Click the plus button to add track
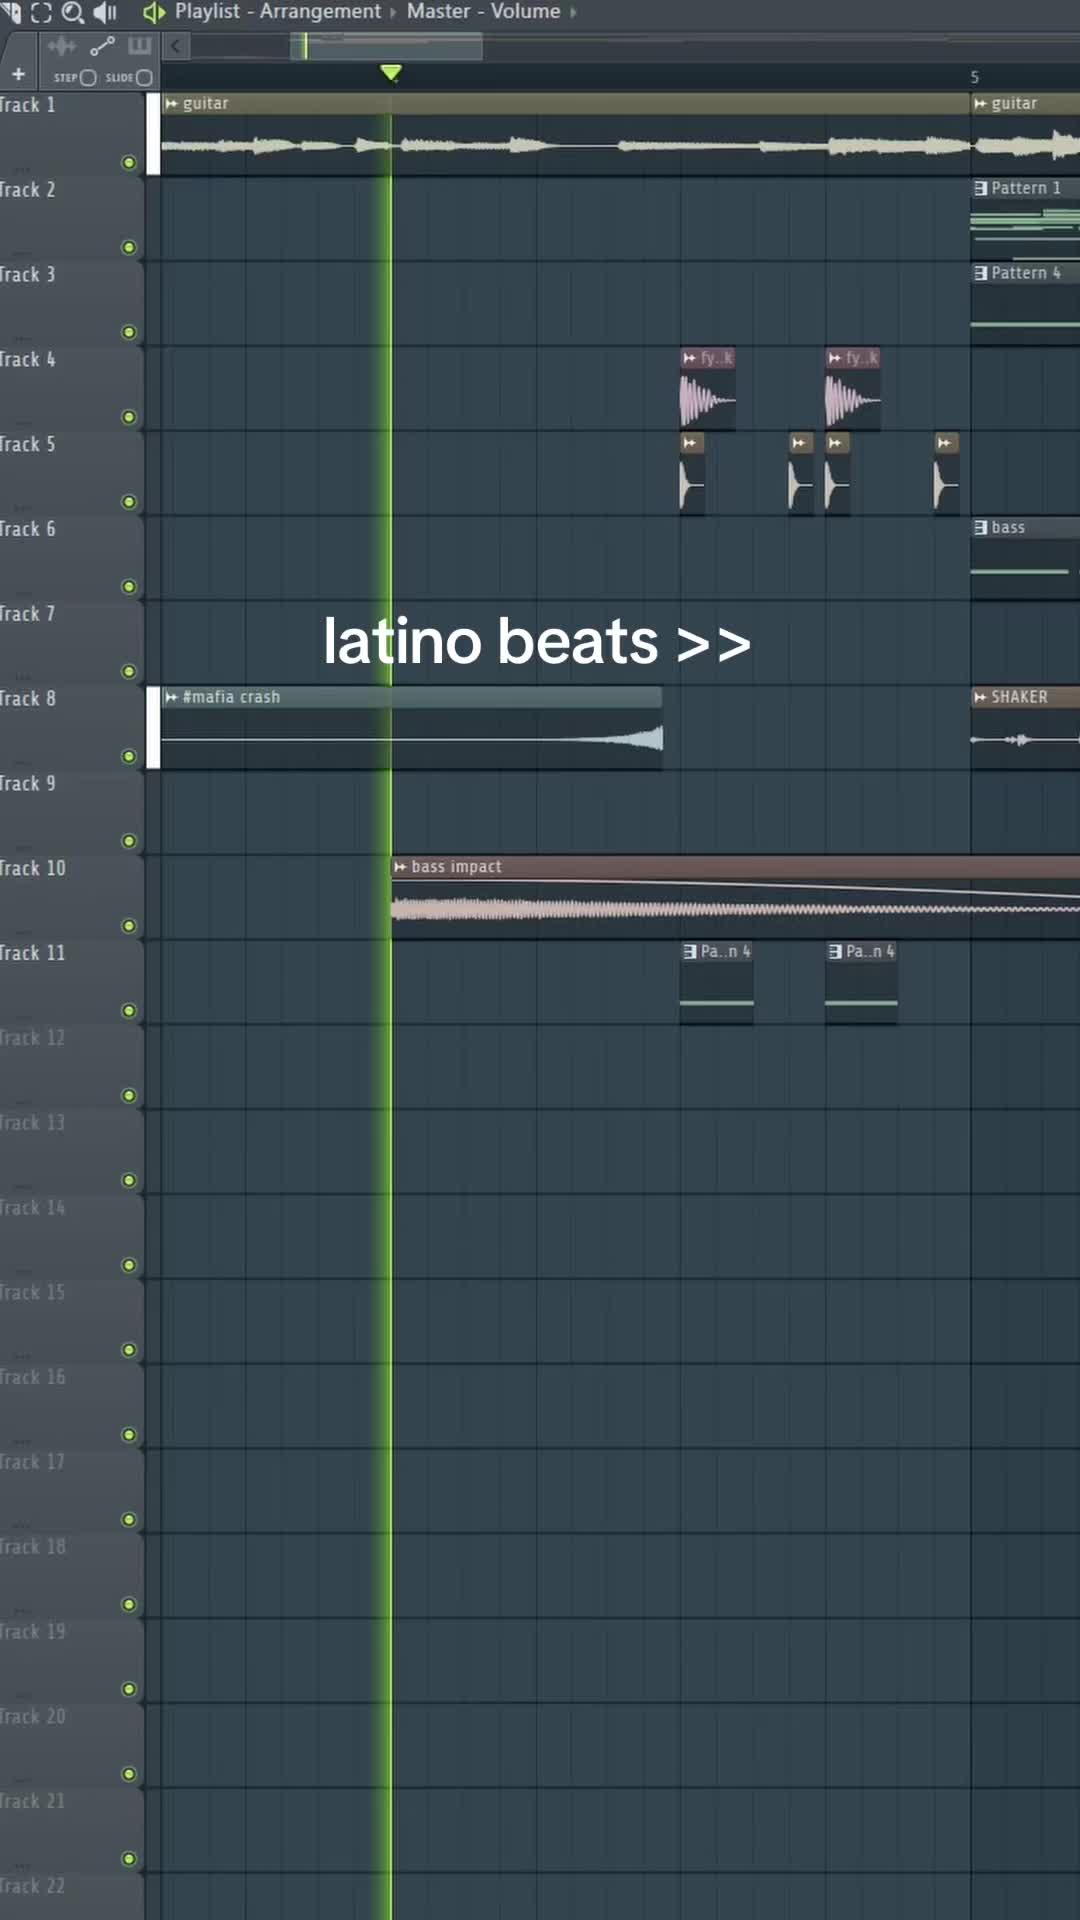The width and height of the screenshot is (1080, 1920). point(18,75)
